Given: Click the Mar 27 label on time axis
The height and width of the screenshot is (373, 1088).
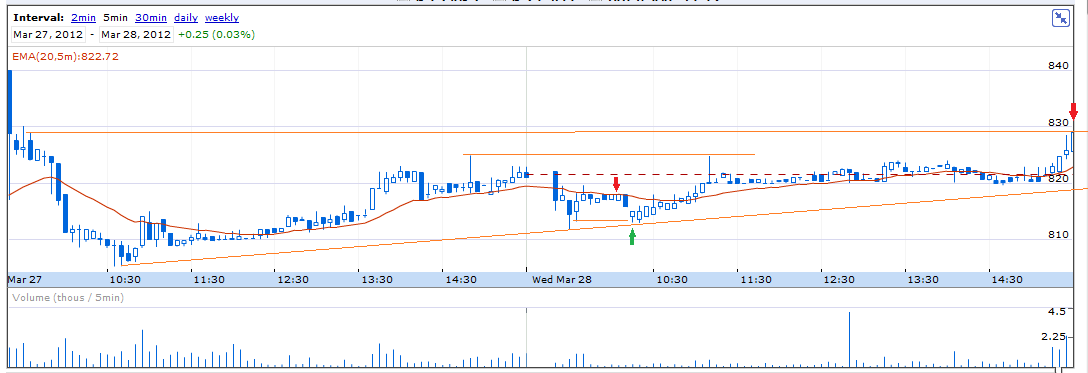Looking at the screenshot, I should point(26,279).
